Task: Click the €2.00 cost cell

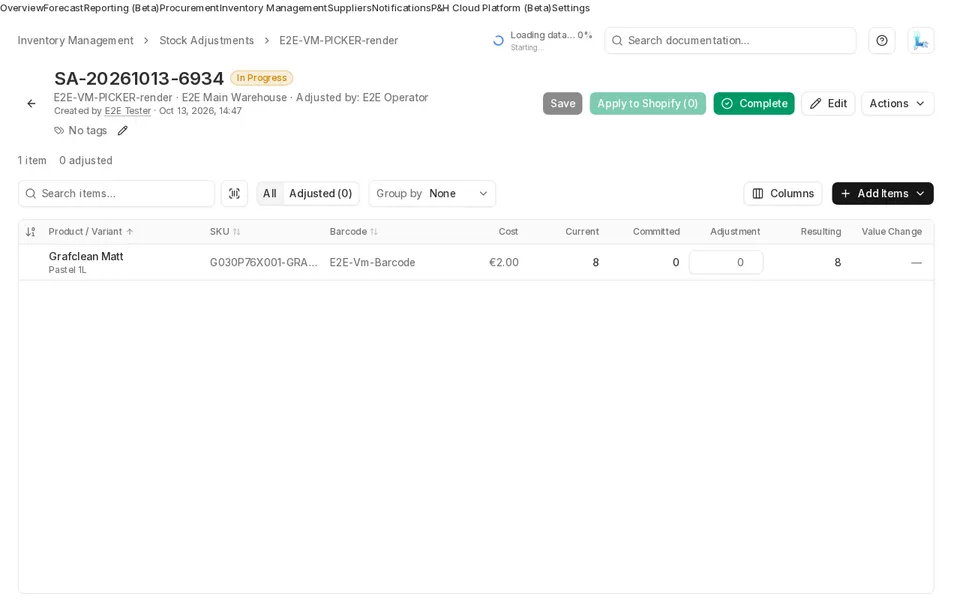Action: click(504, 263)
